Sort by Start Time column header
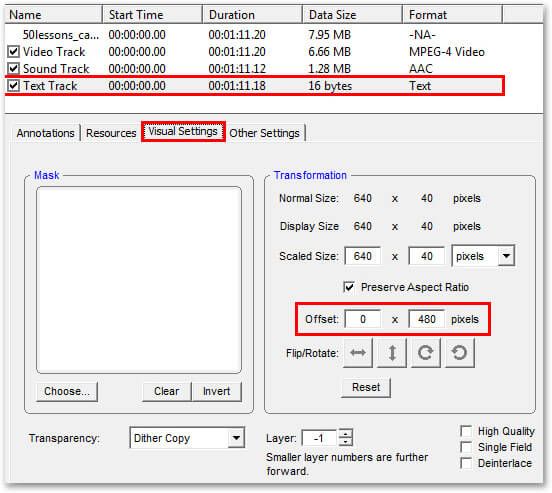Screen dimensions: 552x493 152,15
